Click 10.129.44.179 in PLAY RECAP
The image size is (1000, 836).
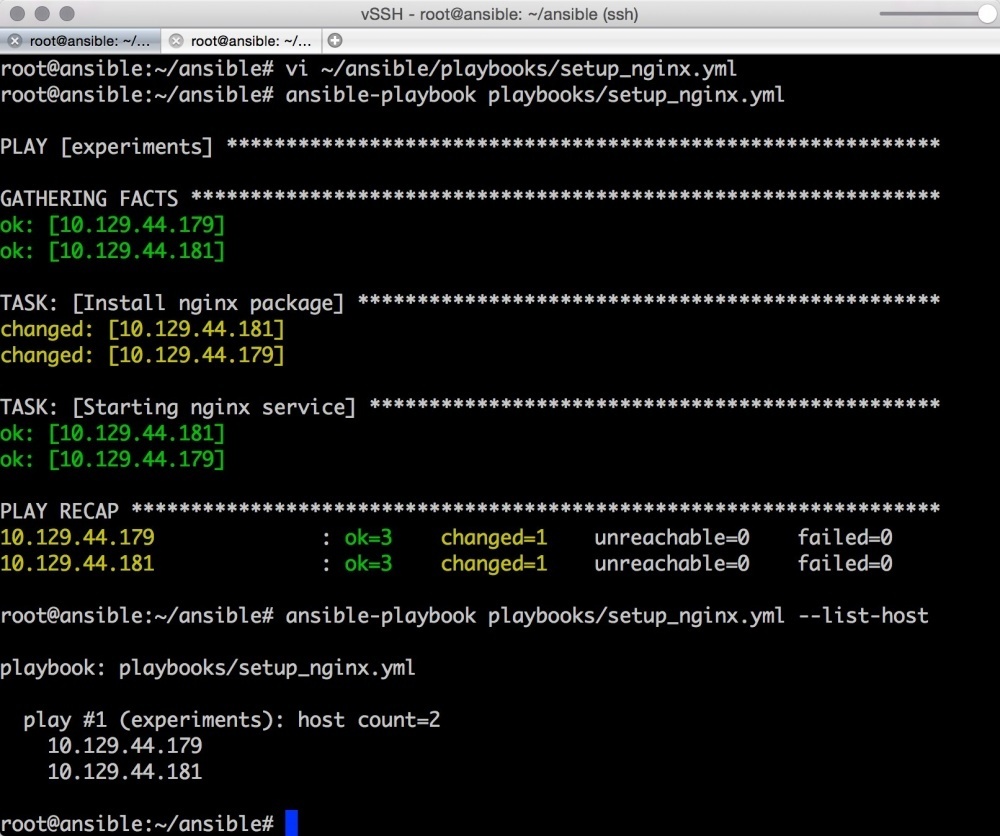pos(77,537)
